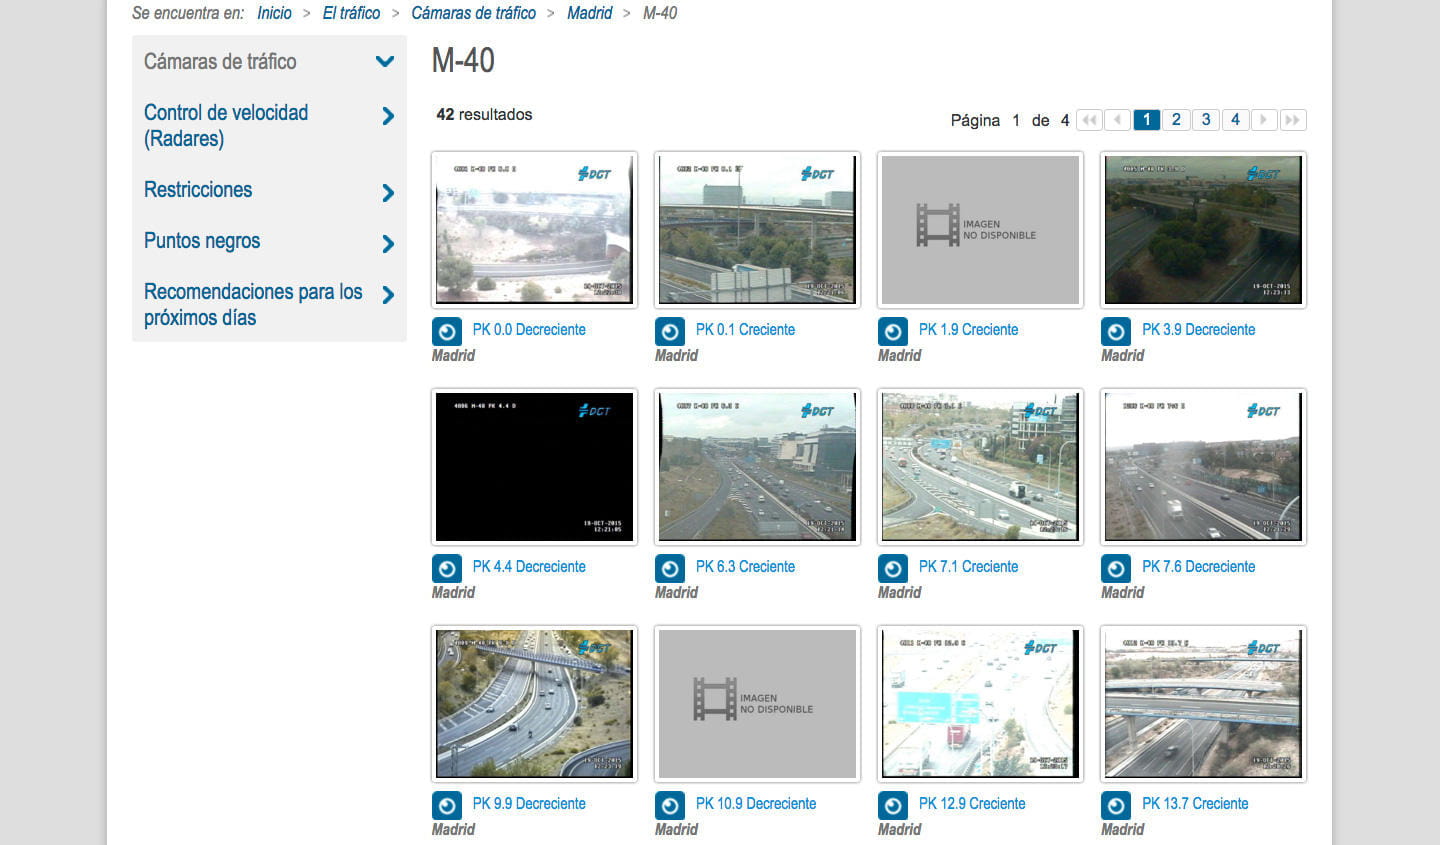Click the next page arrow button

tap(1264, 120)
